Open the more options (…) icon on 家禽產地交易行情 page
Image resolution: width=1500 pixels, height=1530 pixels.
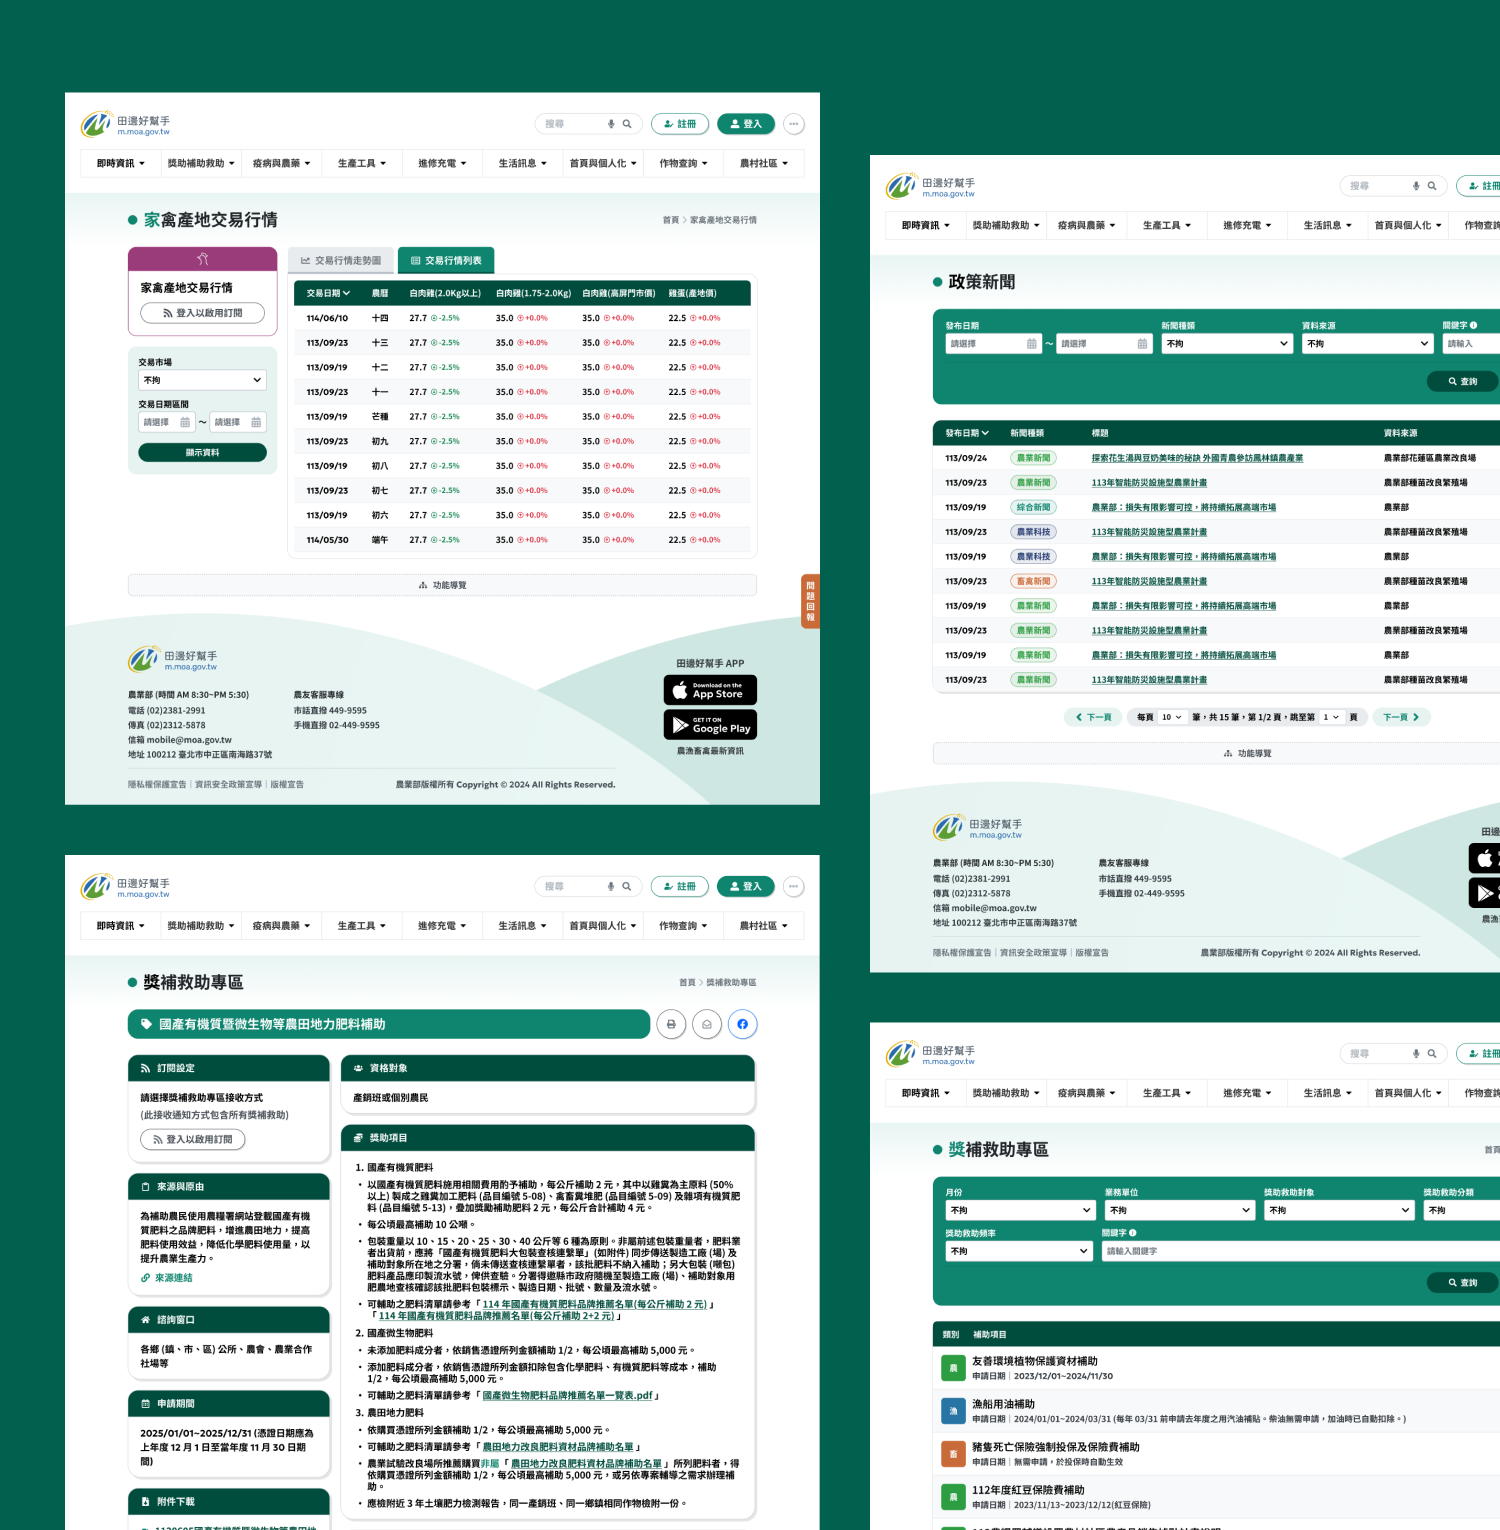tap(793, 124)
